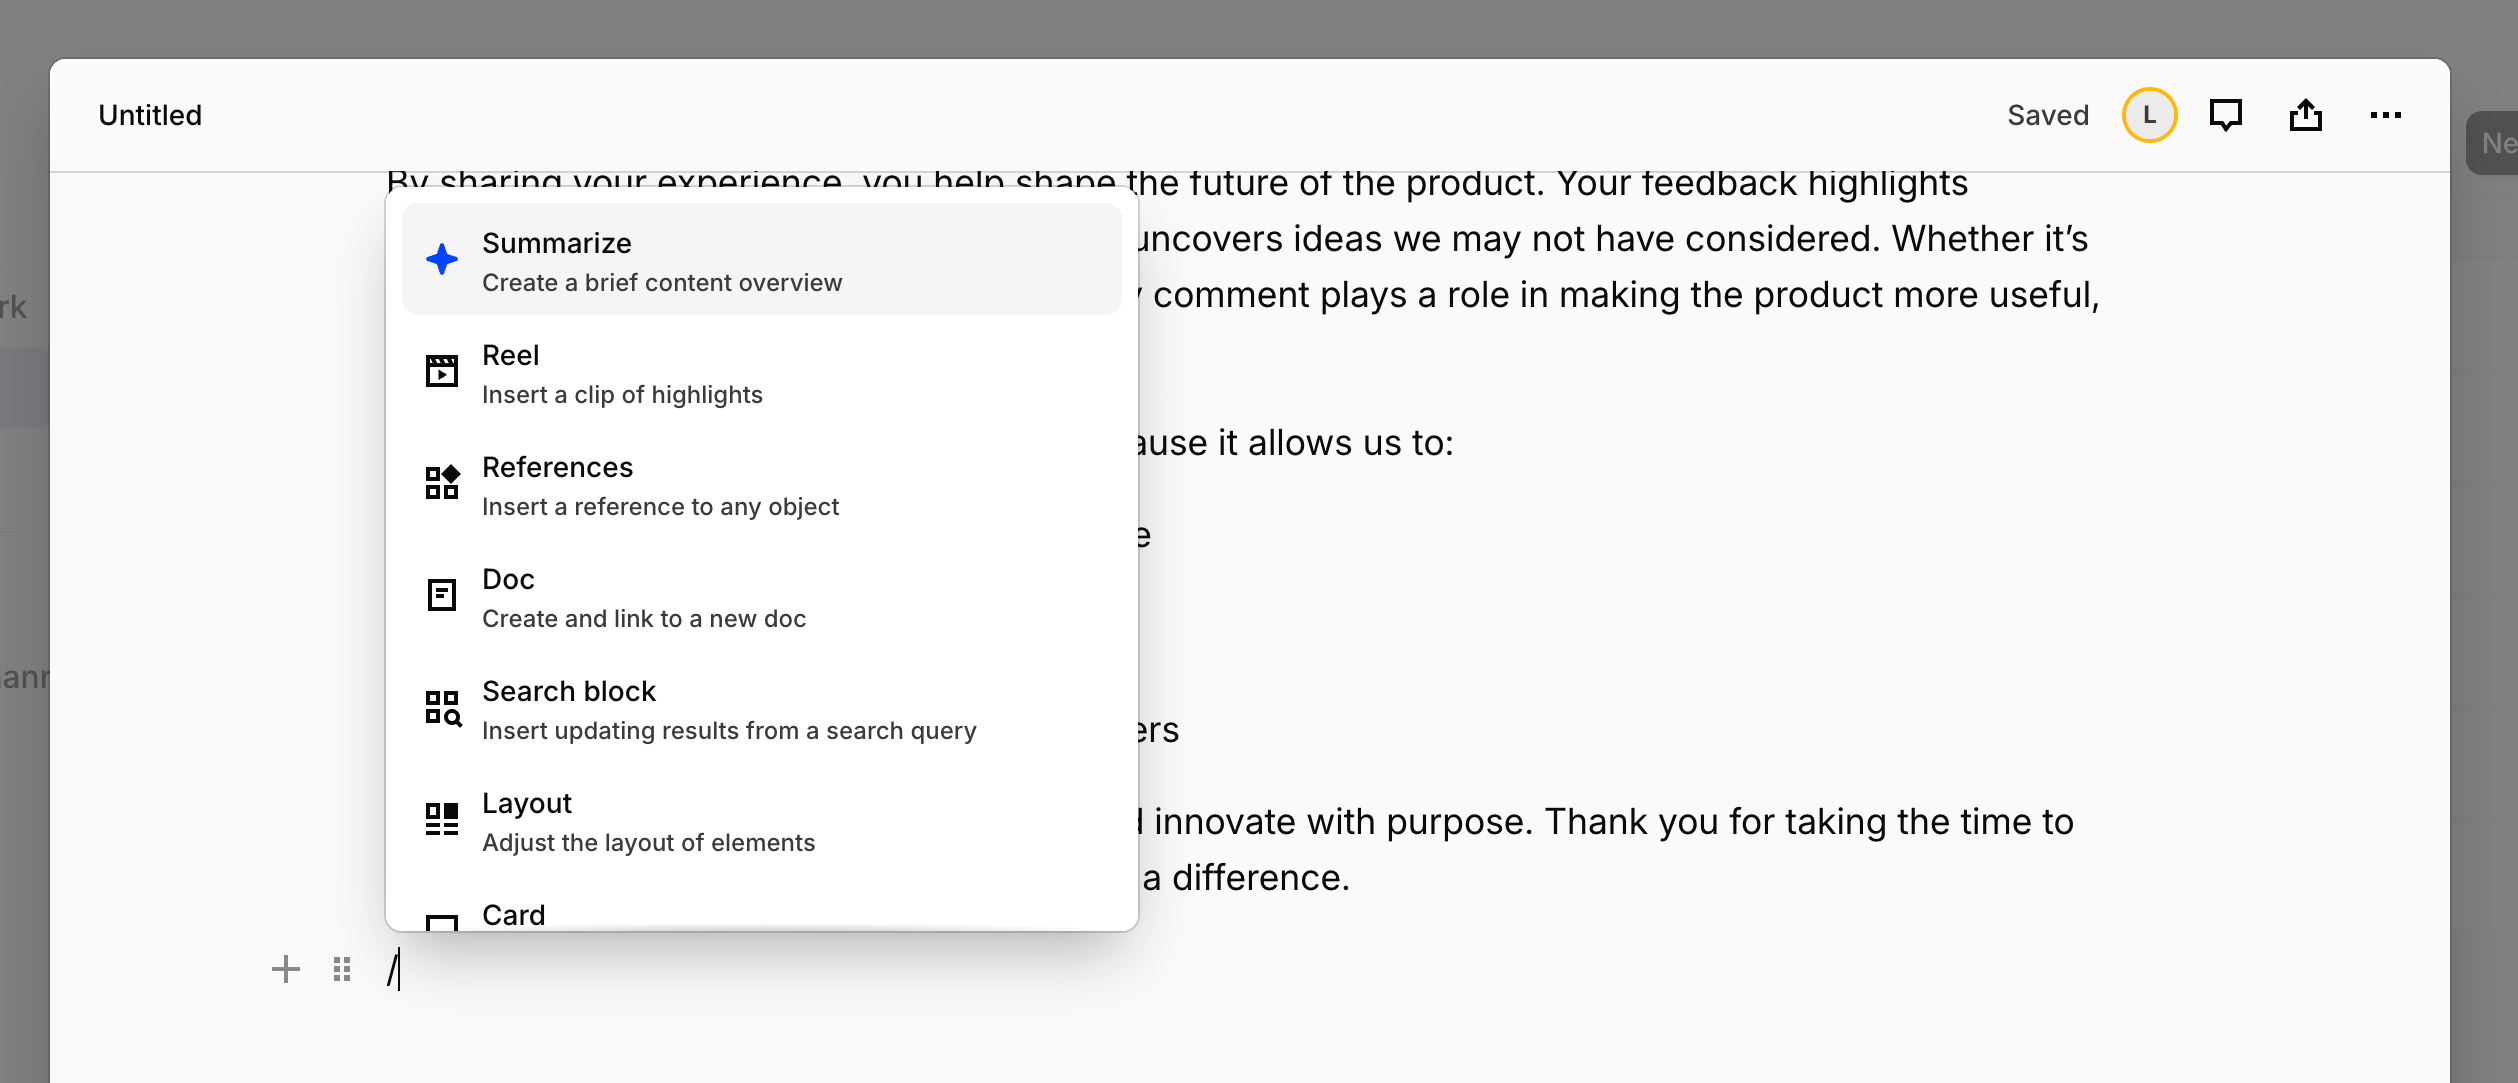Image resolution: width=2518 pixels, height=1083 pixels.
Task: Select the partially visible Card option
Action: click(x=514, y=915)
